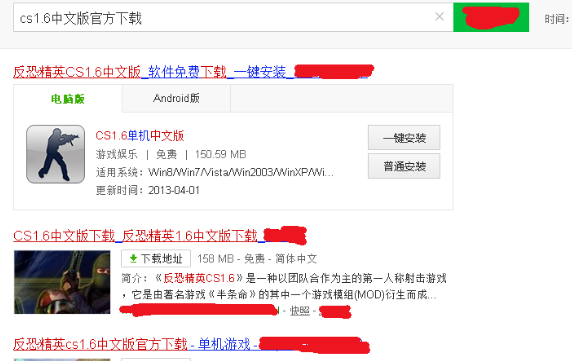Click the 简介 description mentioning 《半条命》
This screenshot has height=361, width=572.
tap(284, 286)
